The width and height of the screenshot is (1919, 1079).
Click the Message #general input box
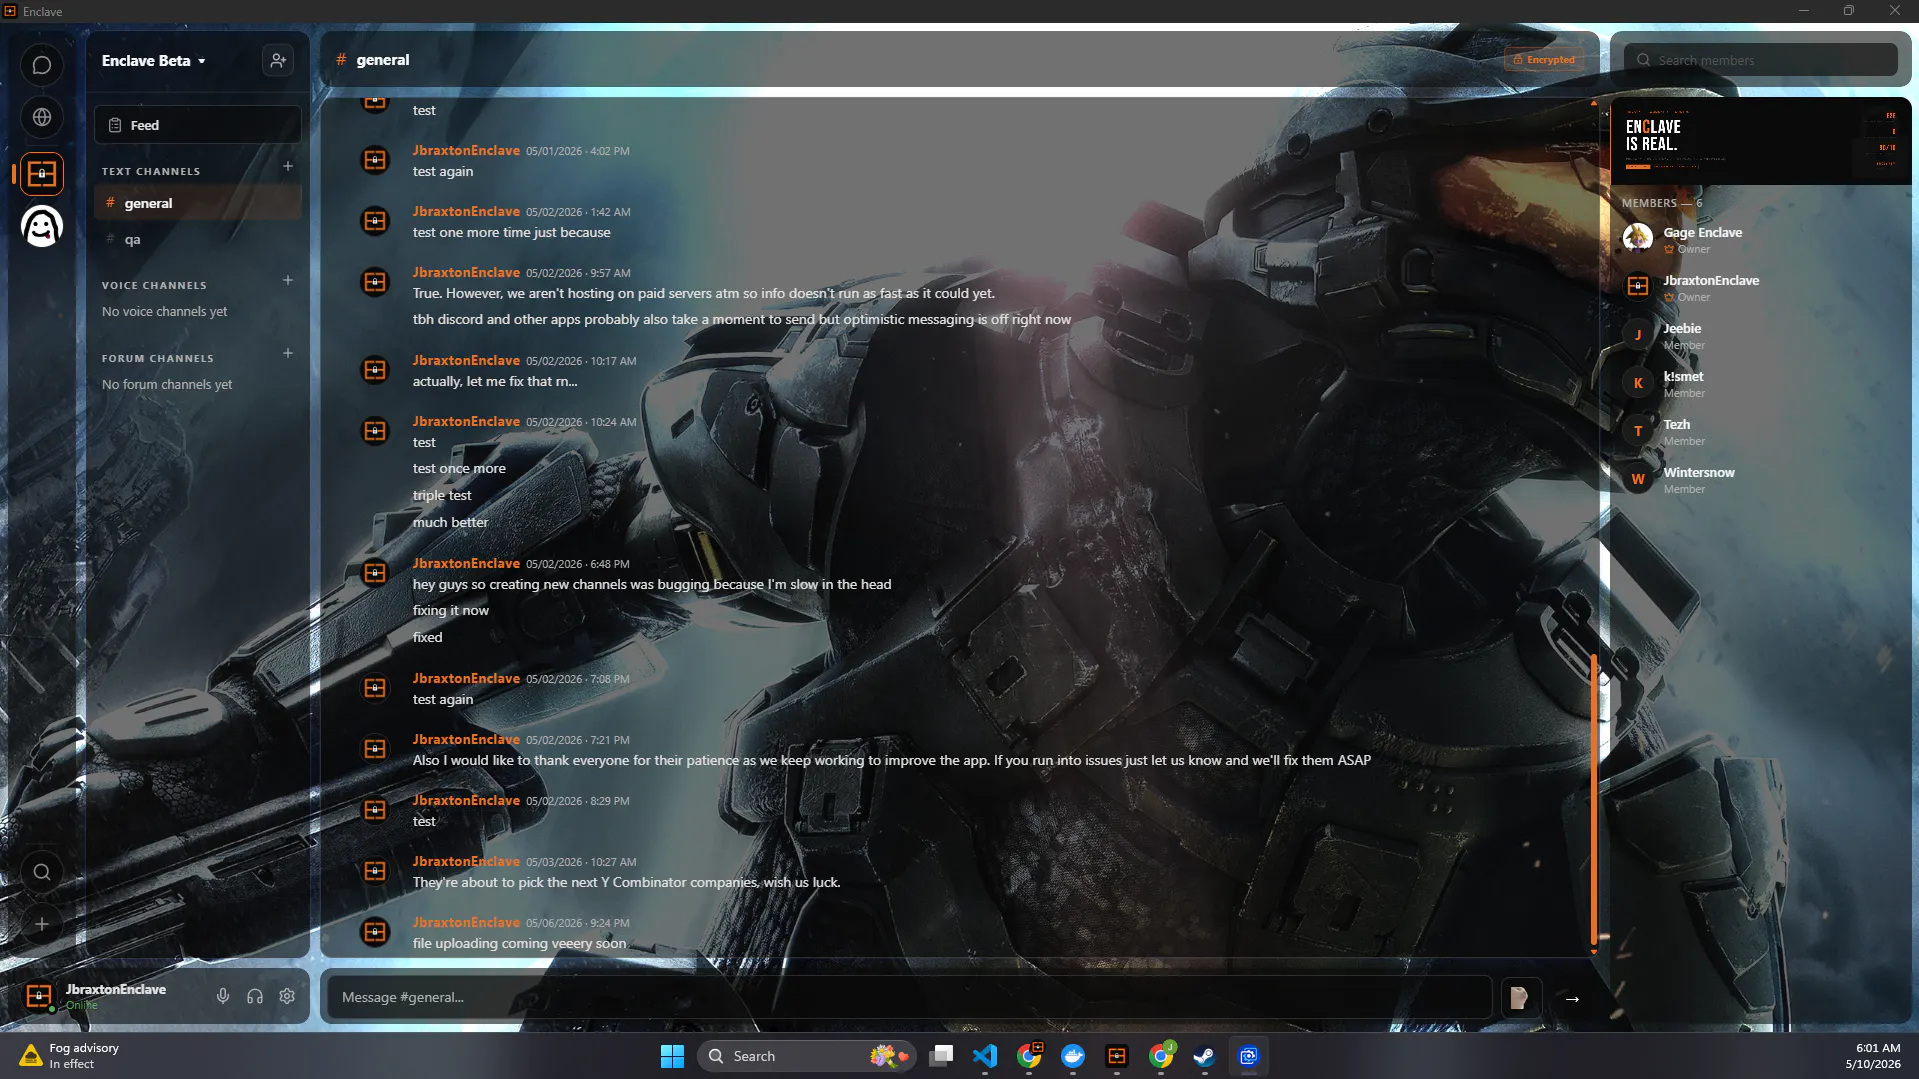point(909,997)
